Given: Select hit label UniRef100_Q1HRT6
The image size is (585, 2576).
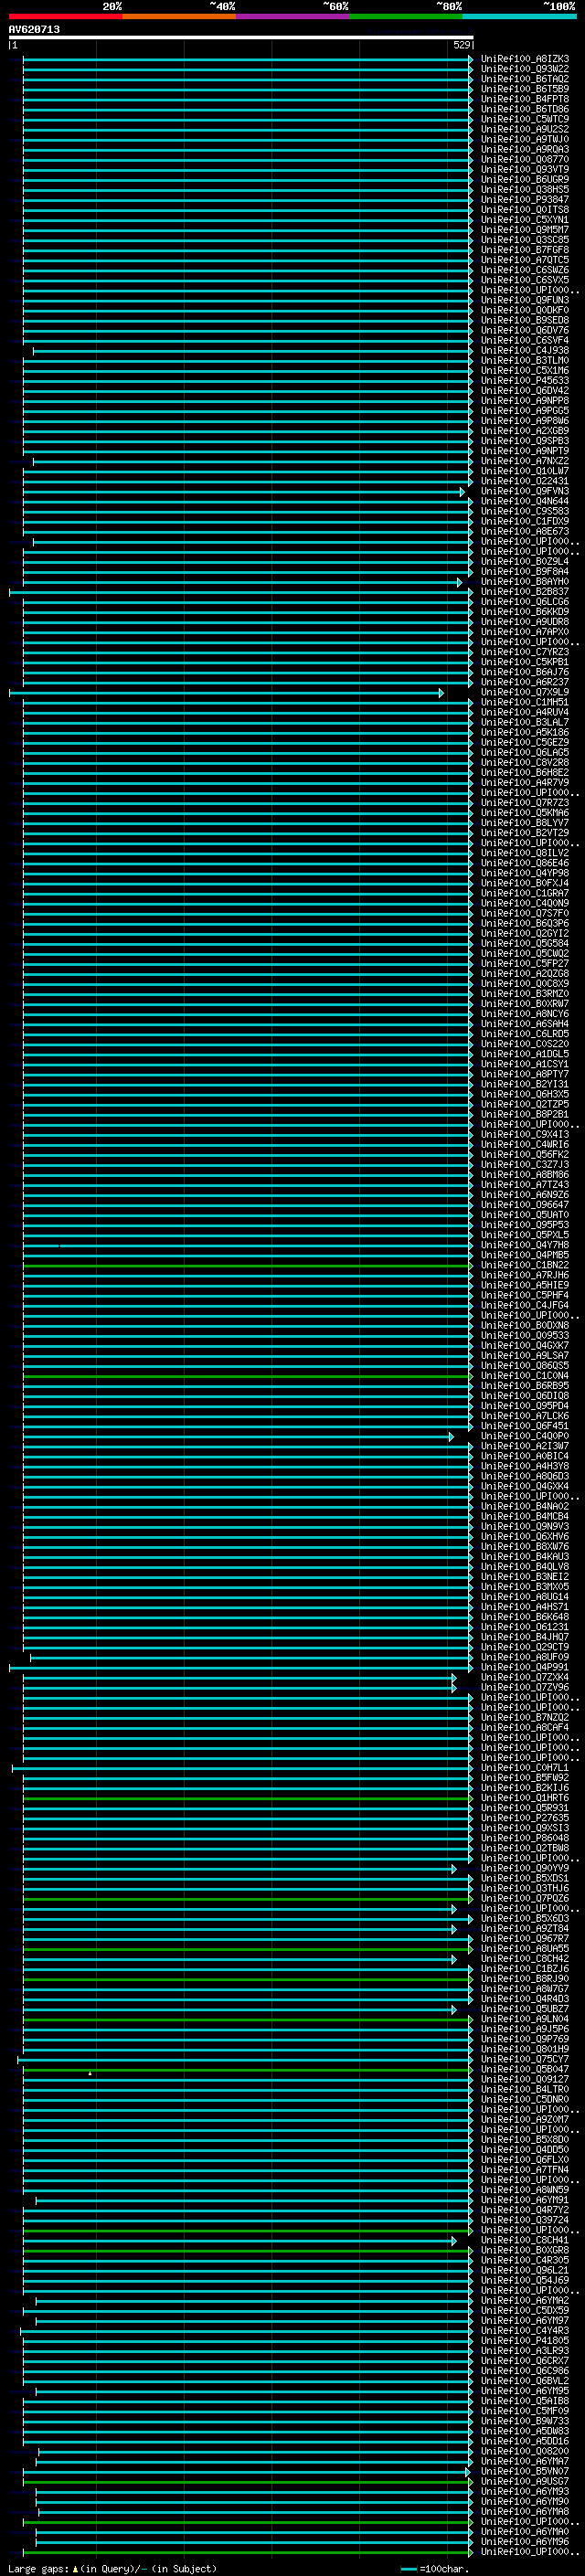Looking at the screenshot, I should 524,1798.
